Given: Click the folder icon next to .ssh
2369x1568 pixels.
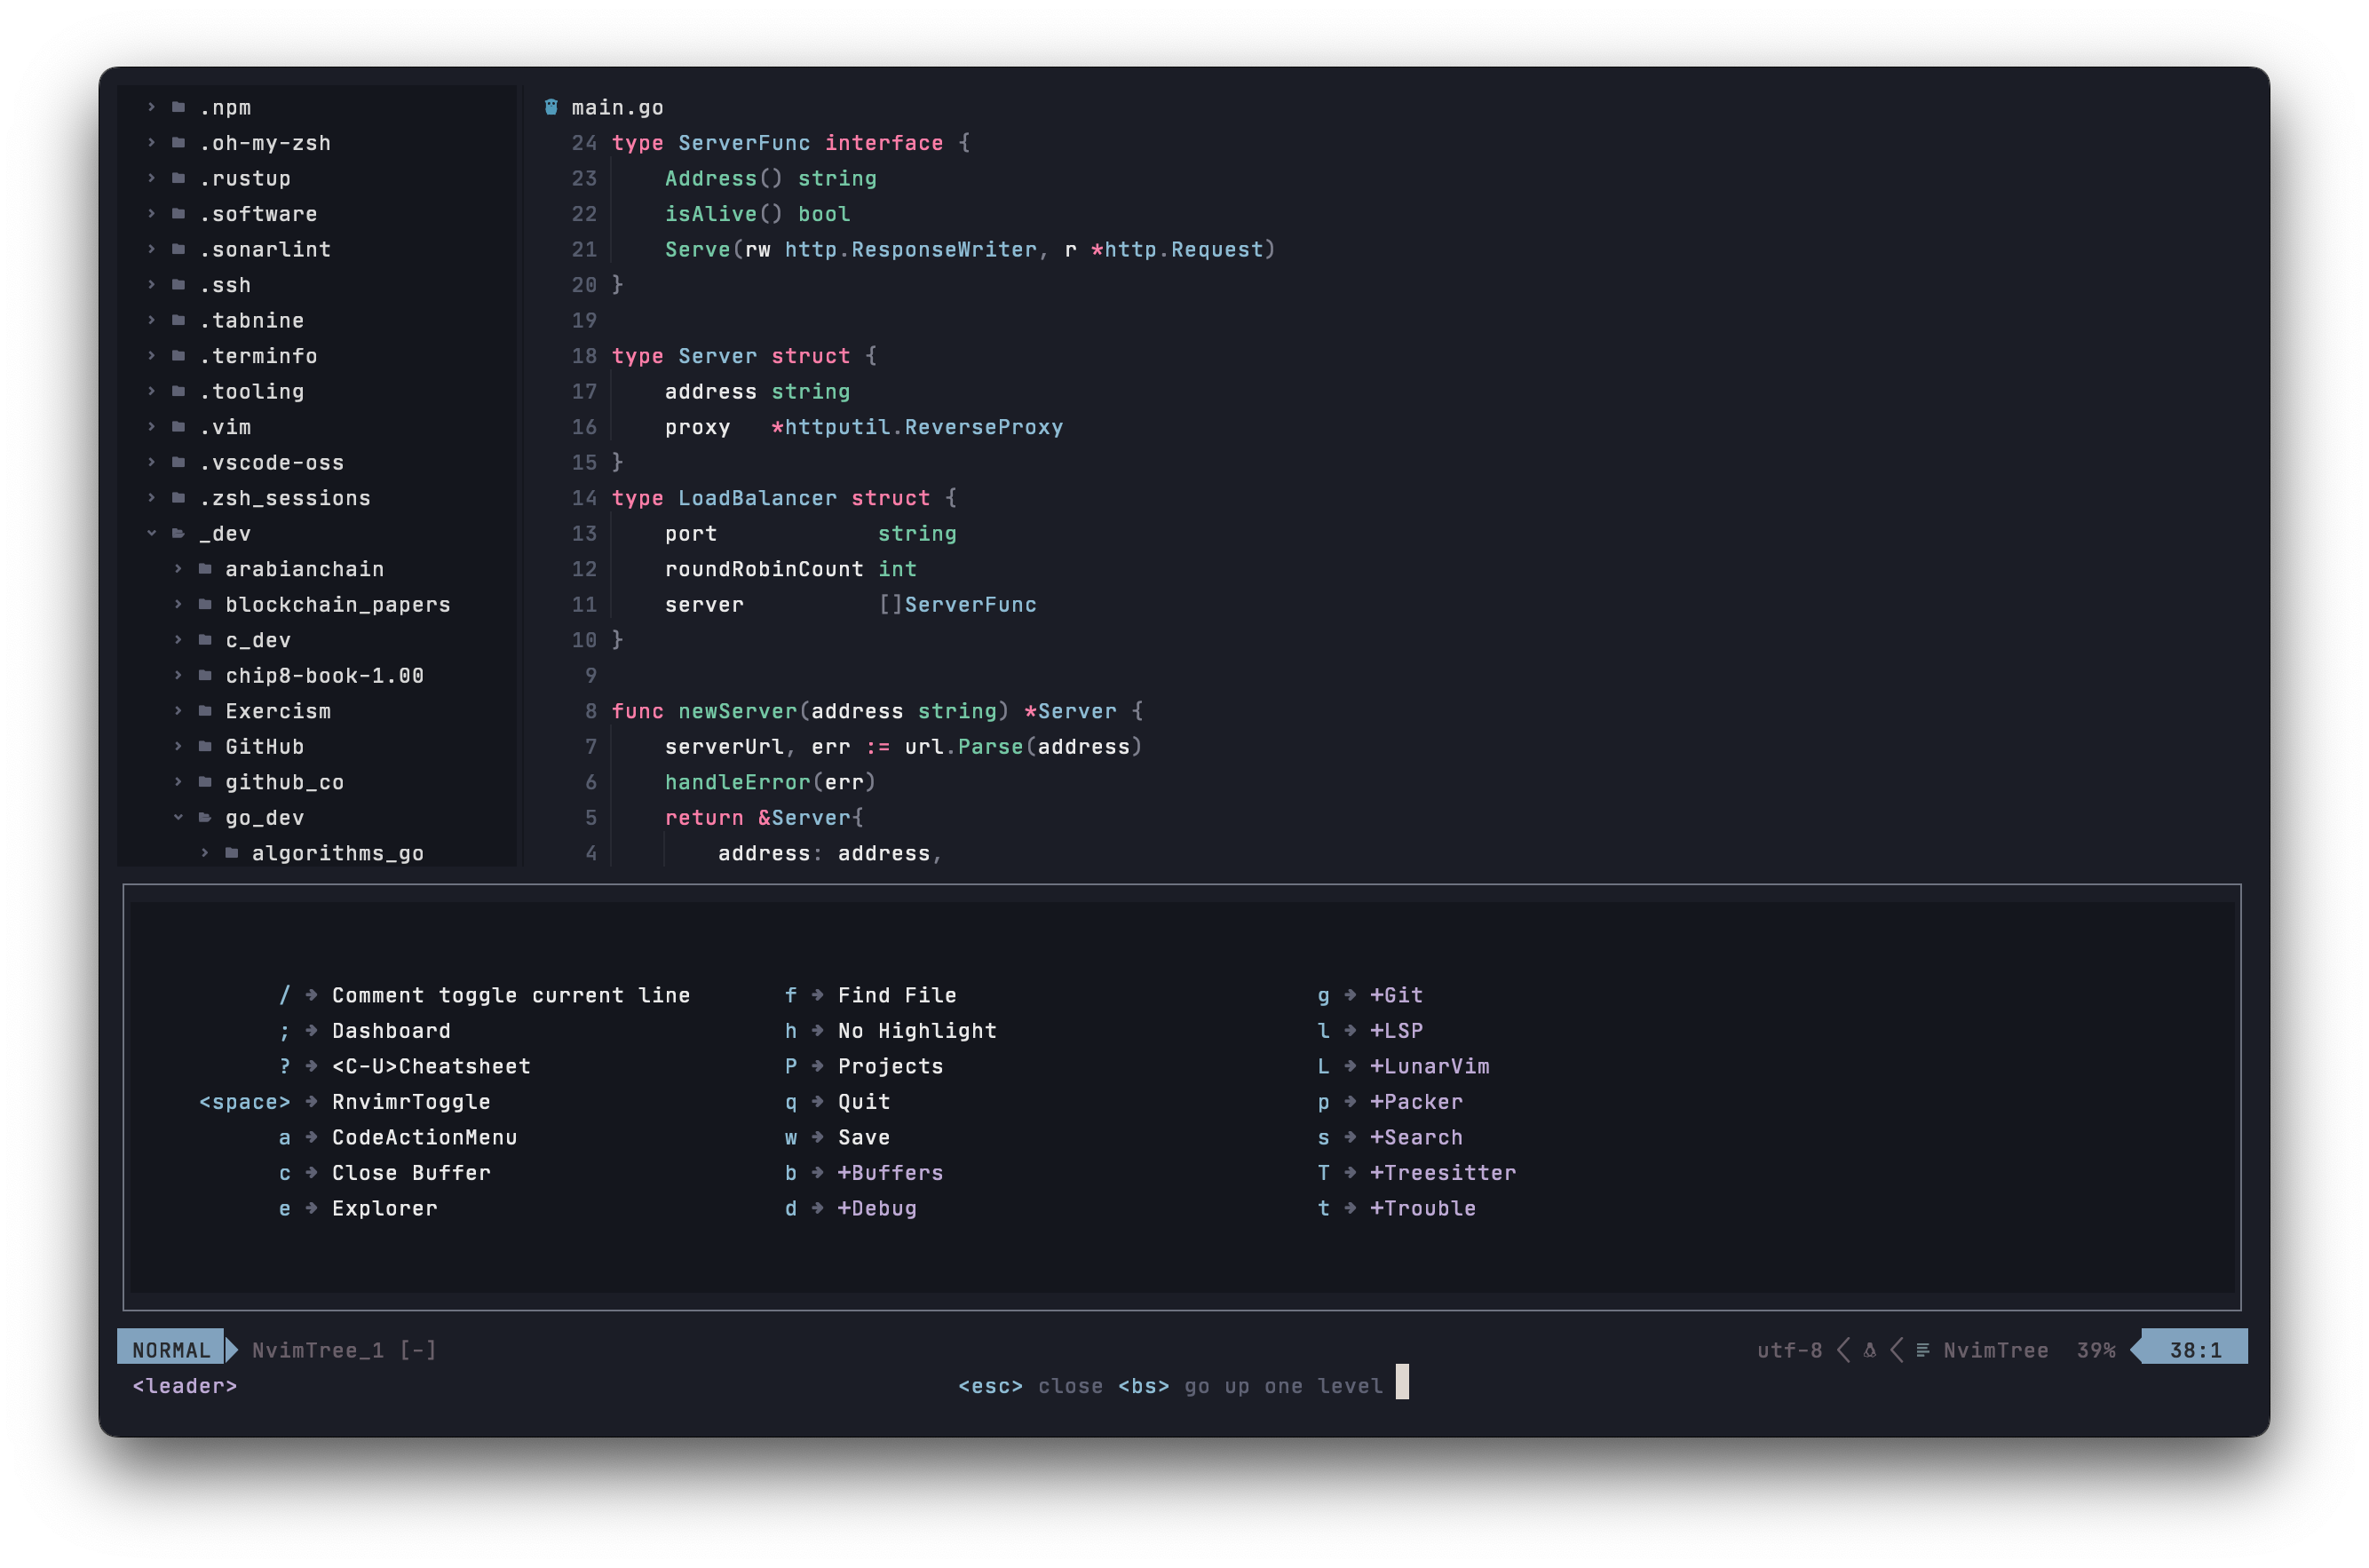Looking at the screenshot, I should coord(179,285).
